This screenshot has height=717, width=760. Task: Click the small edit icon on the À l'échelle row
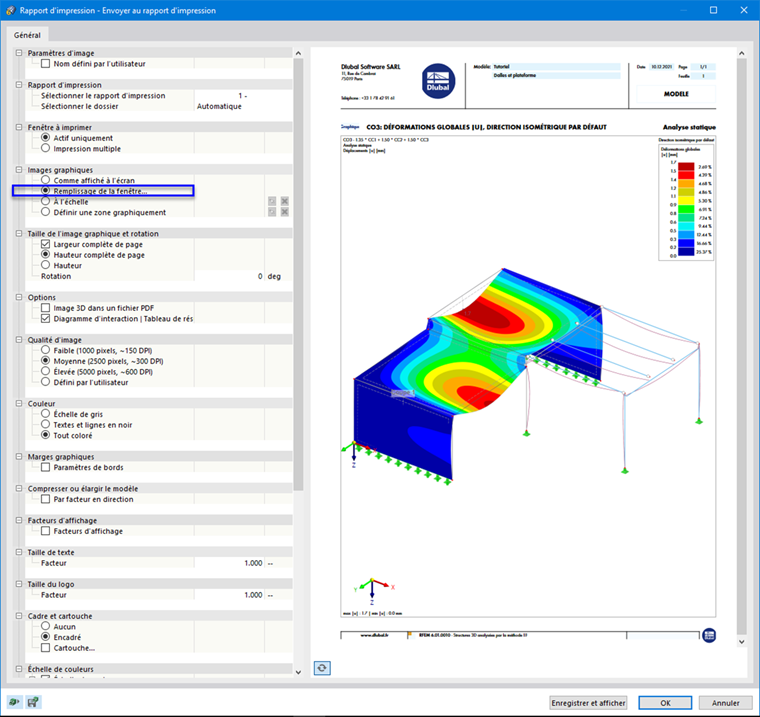[272, 201]
